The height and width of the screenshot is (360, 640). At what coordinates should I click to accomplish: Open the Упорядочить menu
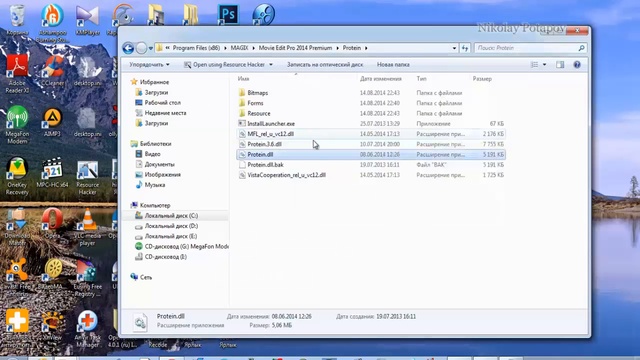tap(149, 64)
